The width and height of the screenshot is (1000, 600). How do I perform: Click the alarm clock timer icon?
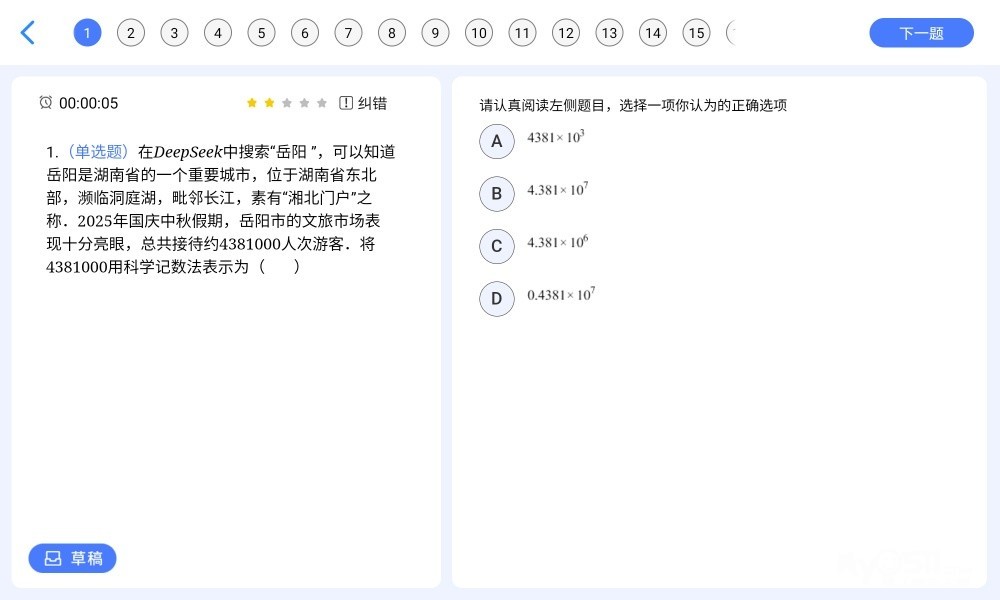pos(46,103)
